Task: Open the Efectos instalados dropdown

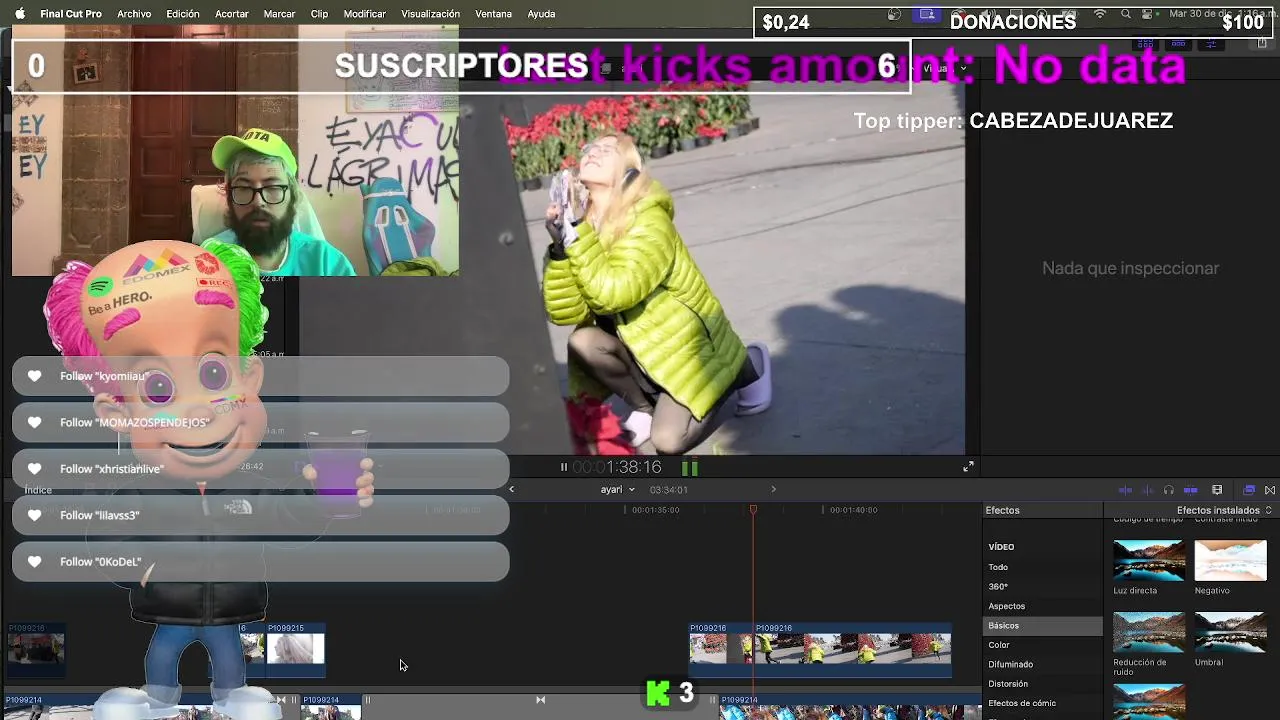Action: click(1224, 510)
